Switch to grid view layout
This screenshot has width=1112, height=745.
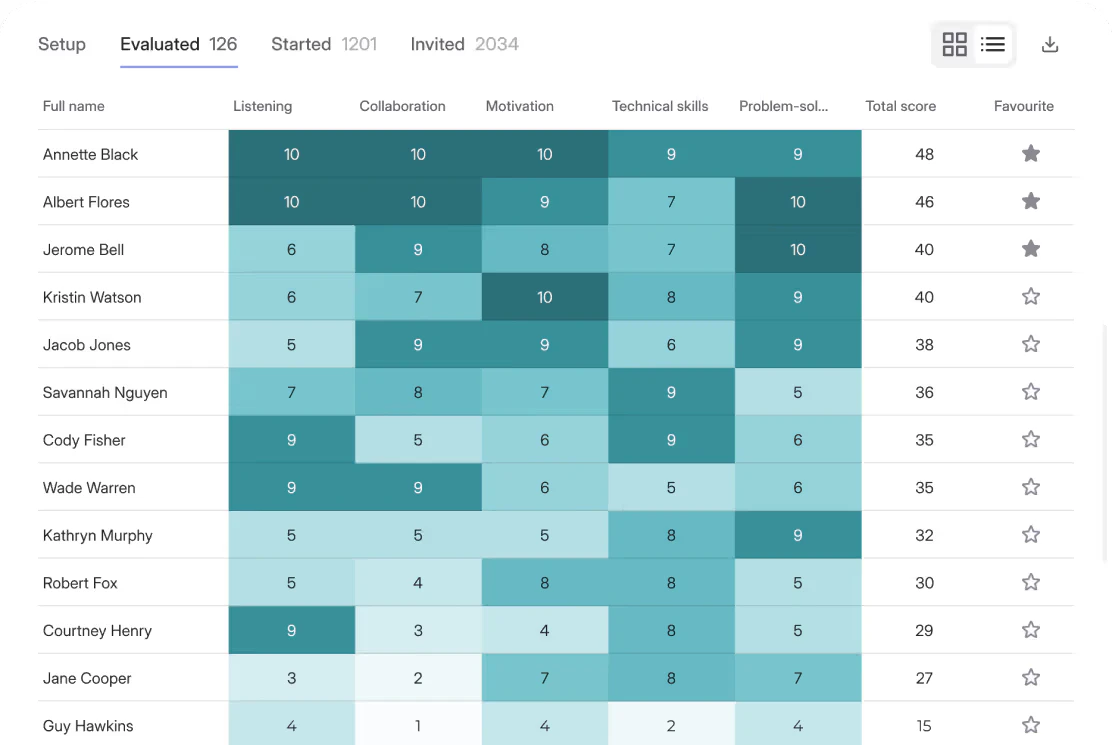coord(955,44)
